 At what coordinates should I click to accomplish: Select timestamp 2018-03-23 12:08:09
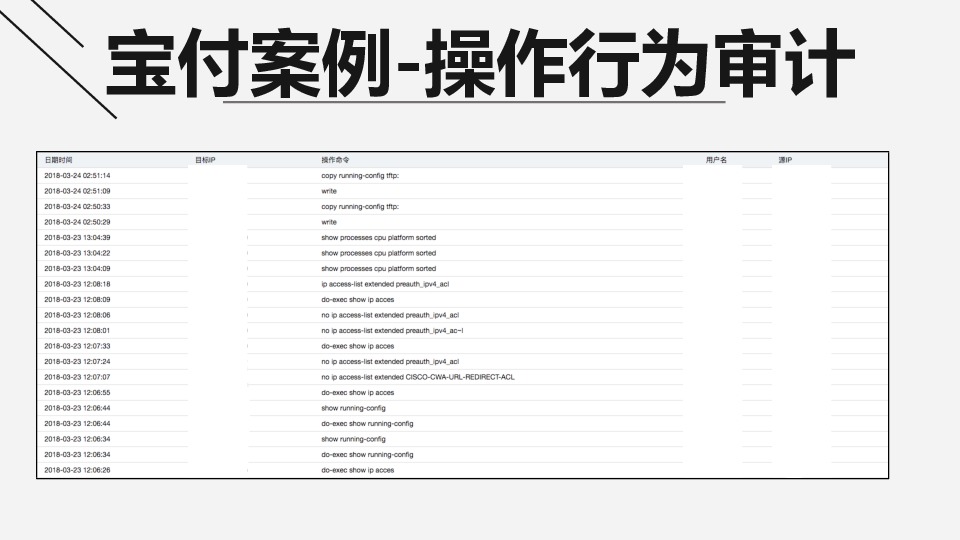[77, 299]
